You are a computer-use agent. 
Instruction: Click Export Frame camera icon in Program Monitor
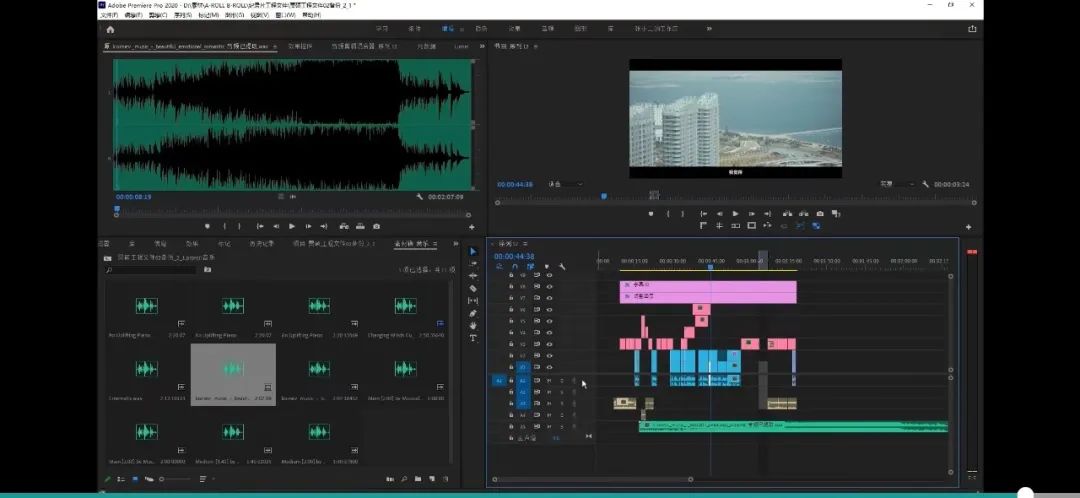[x=820, y=213]
